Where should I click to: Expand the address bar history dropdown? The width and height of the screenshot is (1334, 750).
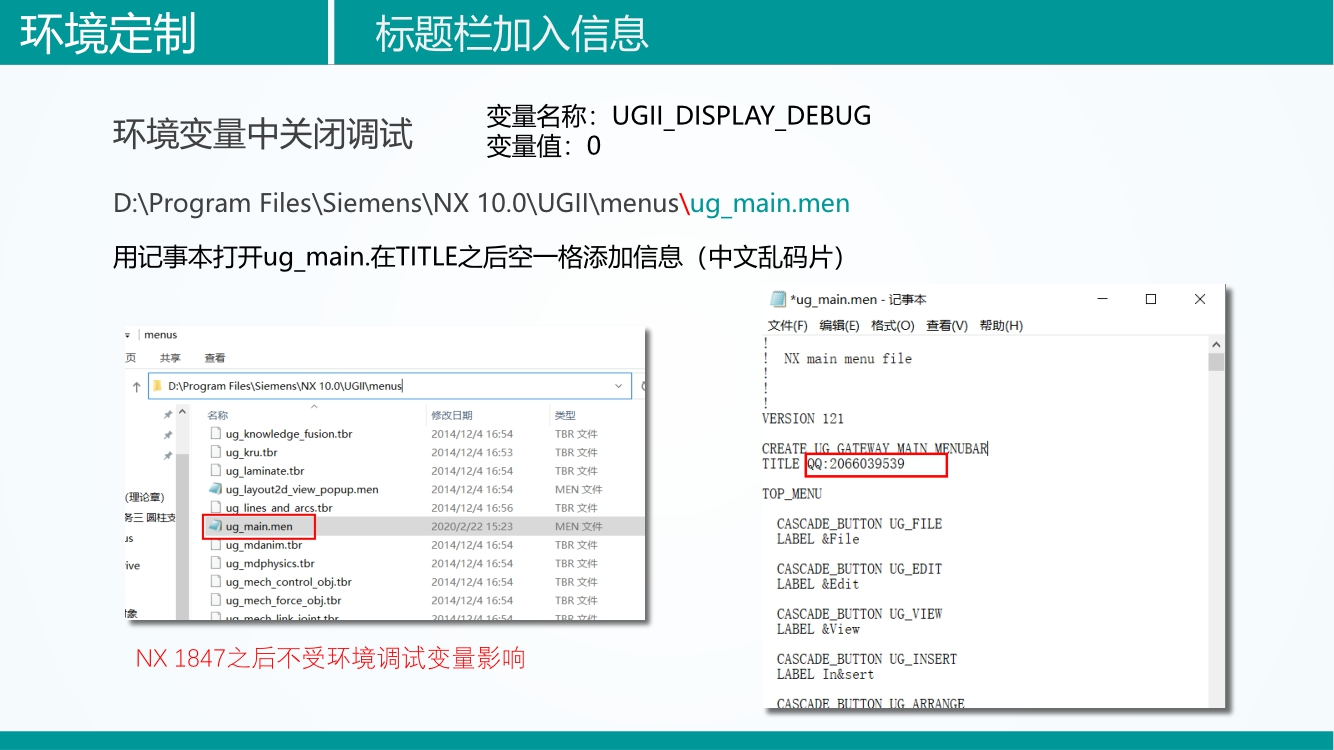pyautogui.click(x=619, y=386)
